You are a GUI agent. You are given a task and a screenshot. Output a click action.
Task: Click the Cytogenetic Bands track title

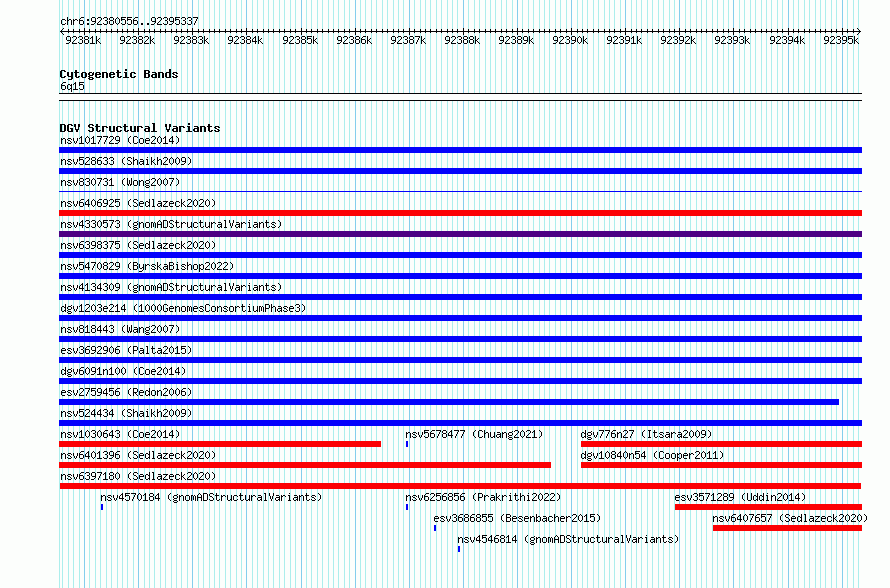click(119, 74)
